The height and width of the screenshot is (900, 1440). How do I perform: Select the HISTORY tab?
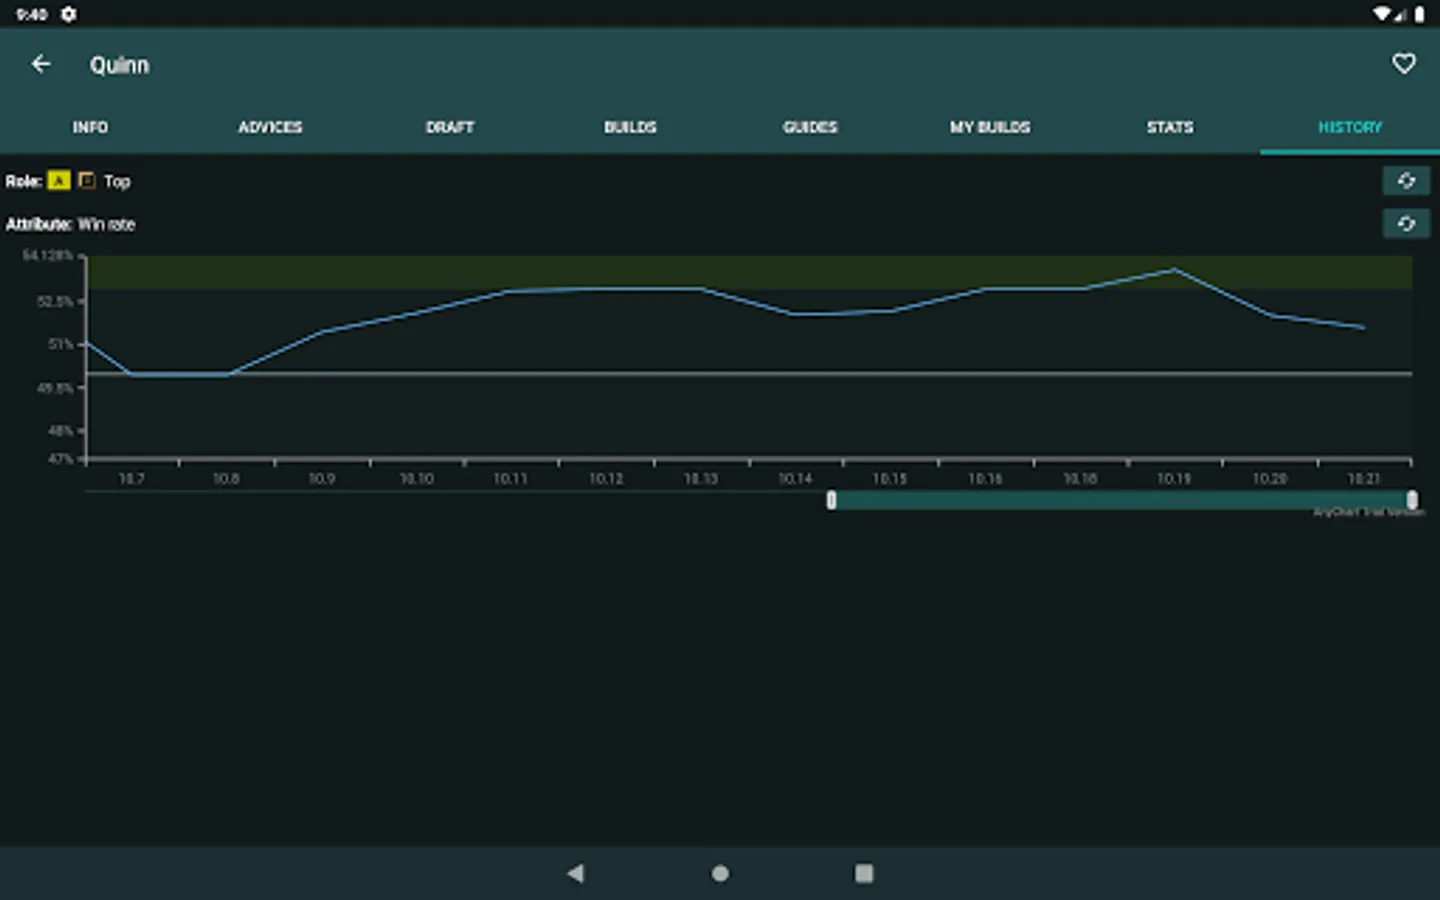click(x=1350, y=127)
